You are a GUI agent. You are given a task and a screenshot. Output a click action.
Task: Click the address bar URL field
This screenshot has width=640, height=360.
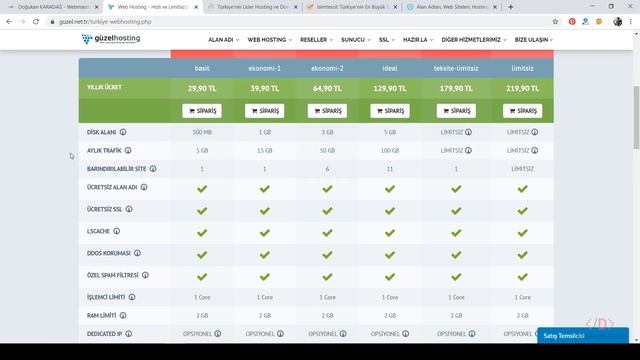[x=302, y=22]
